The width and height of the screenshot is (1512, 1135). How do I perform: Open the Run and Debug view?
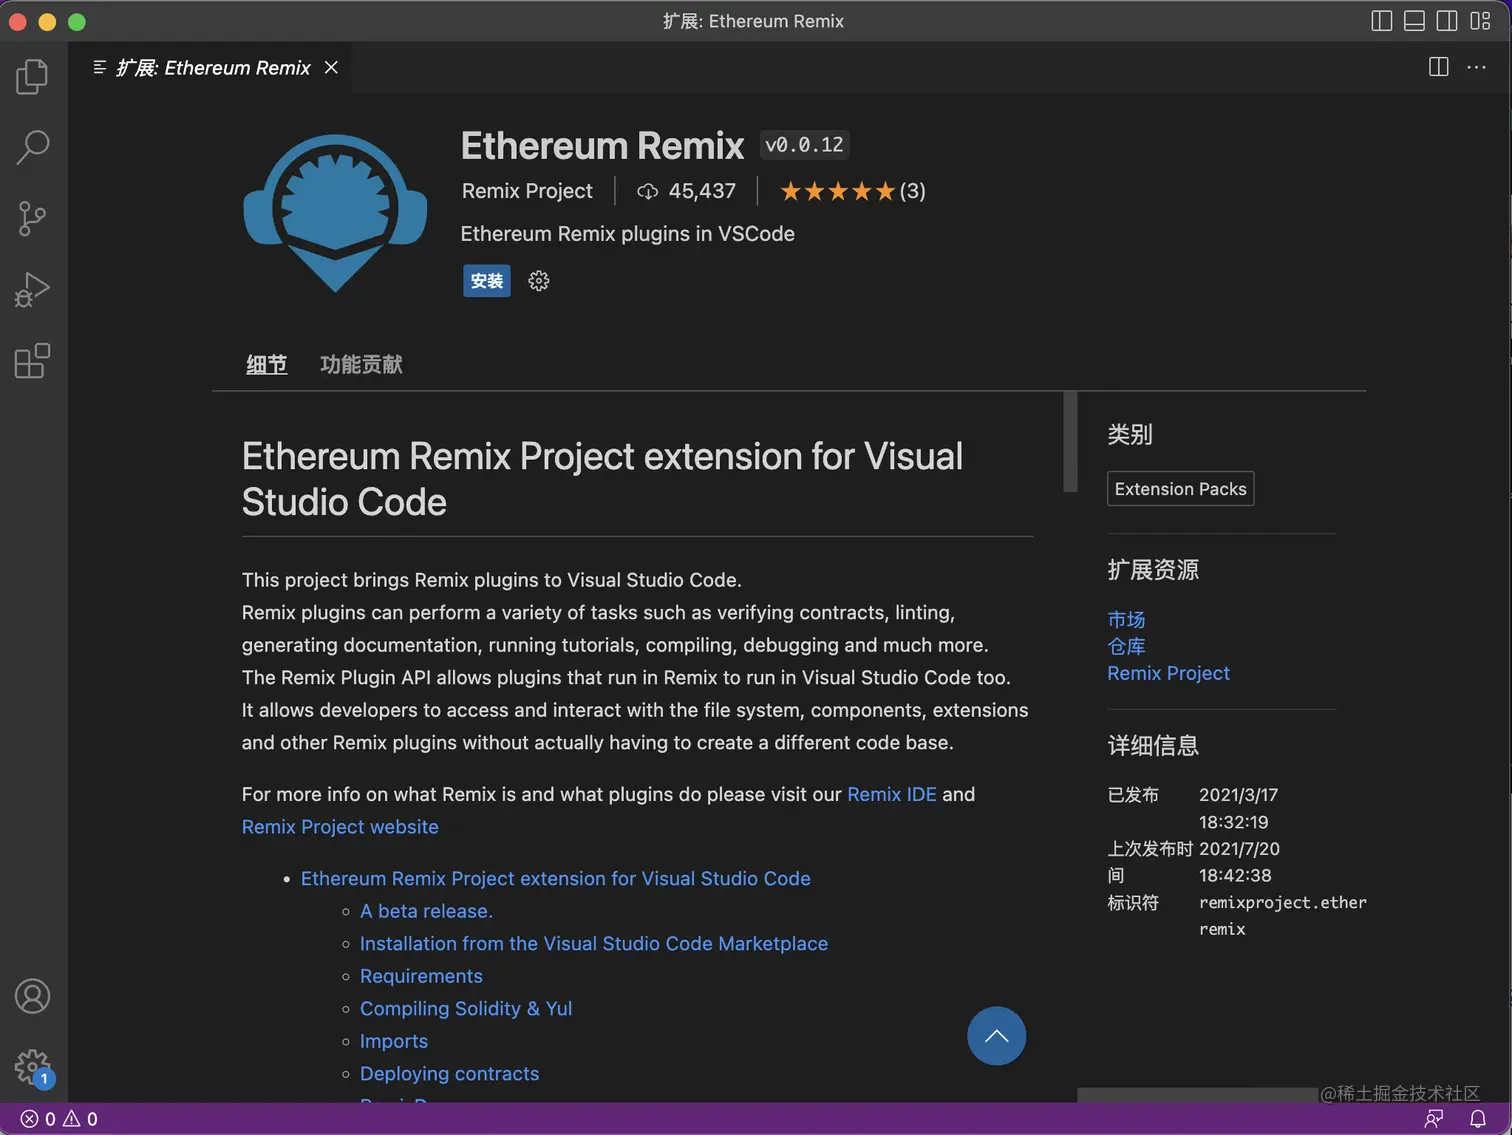pos(32,290)
